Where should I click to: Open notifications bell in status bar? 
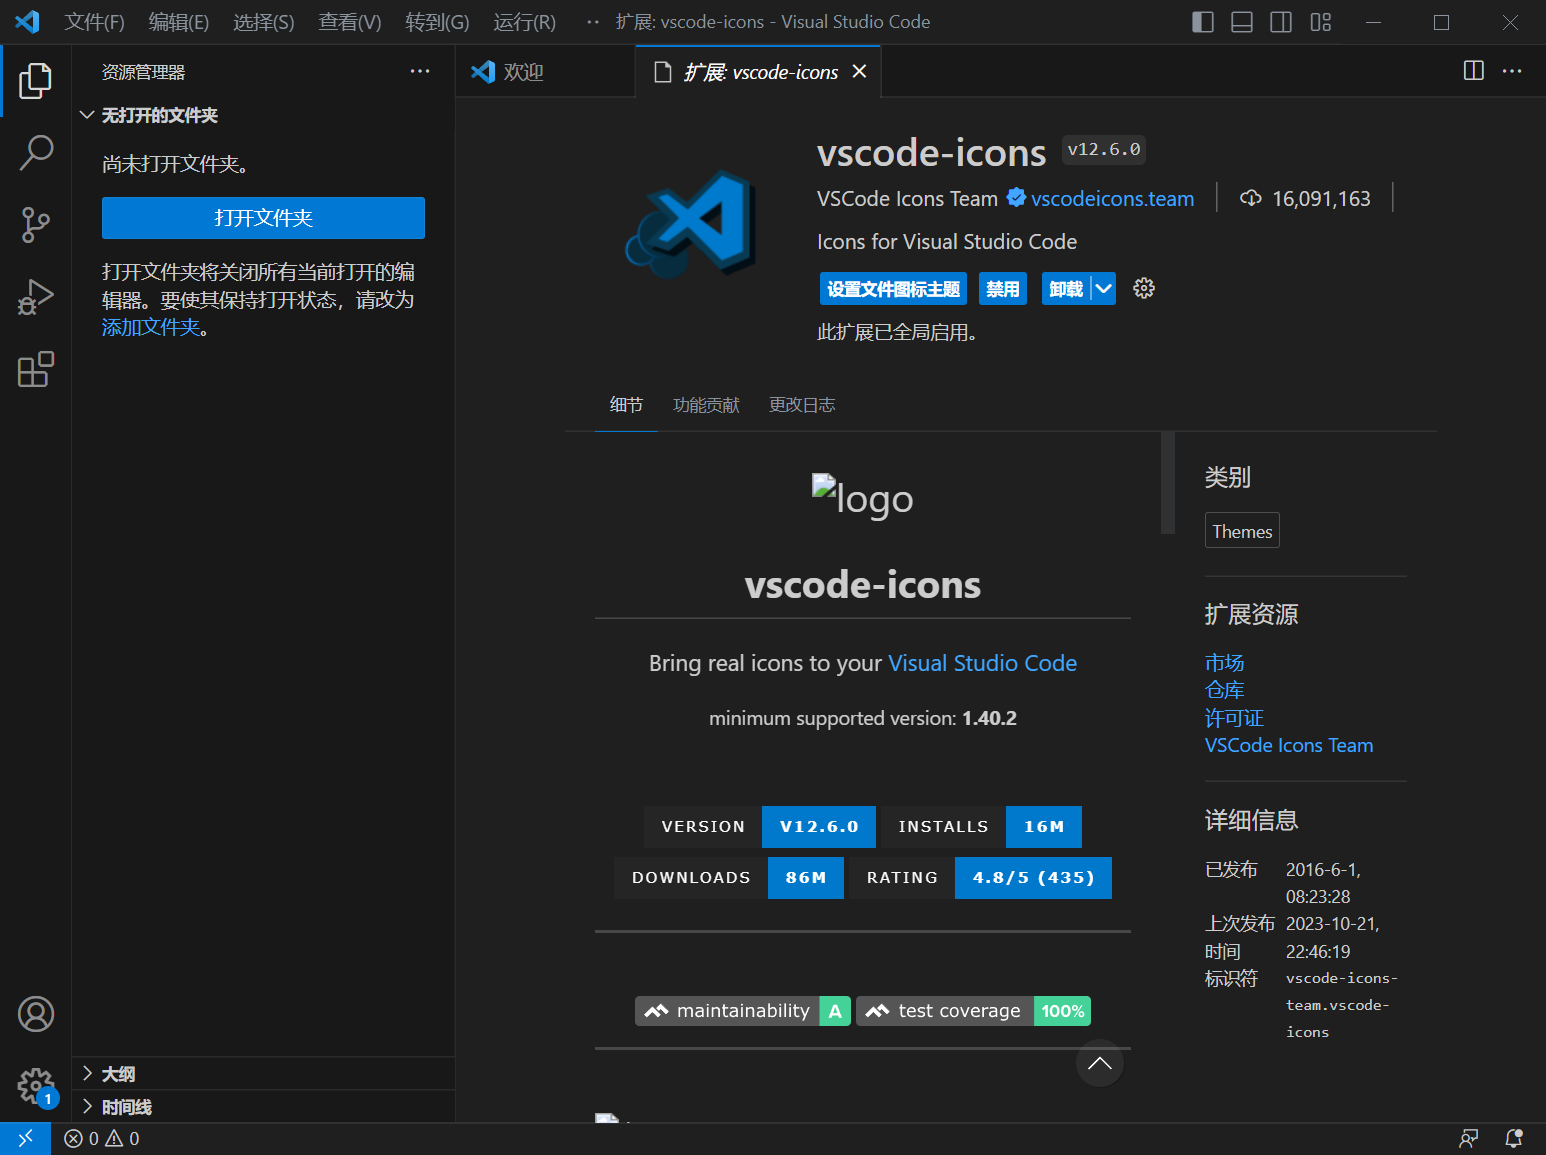[x=1514, y=1138]
